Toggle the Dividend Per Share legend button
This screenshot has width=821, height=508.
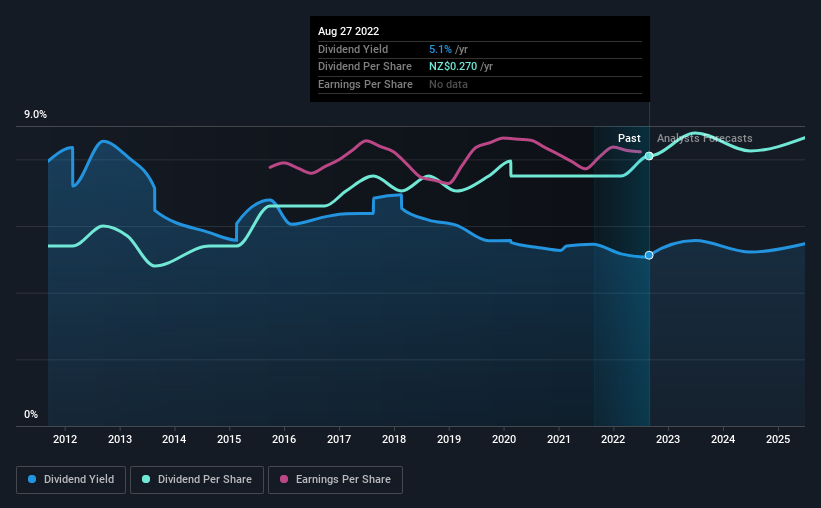[196, 480]
